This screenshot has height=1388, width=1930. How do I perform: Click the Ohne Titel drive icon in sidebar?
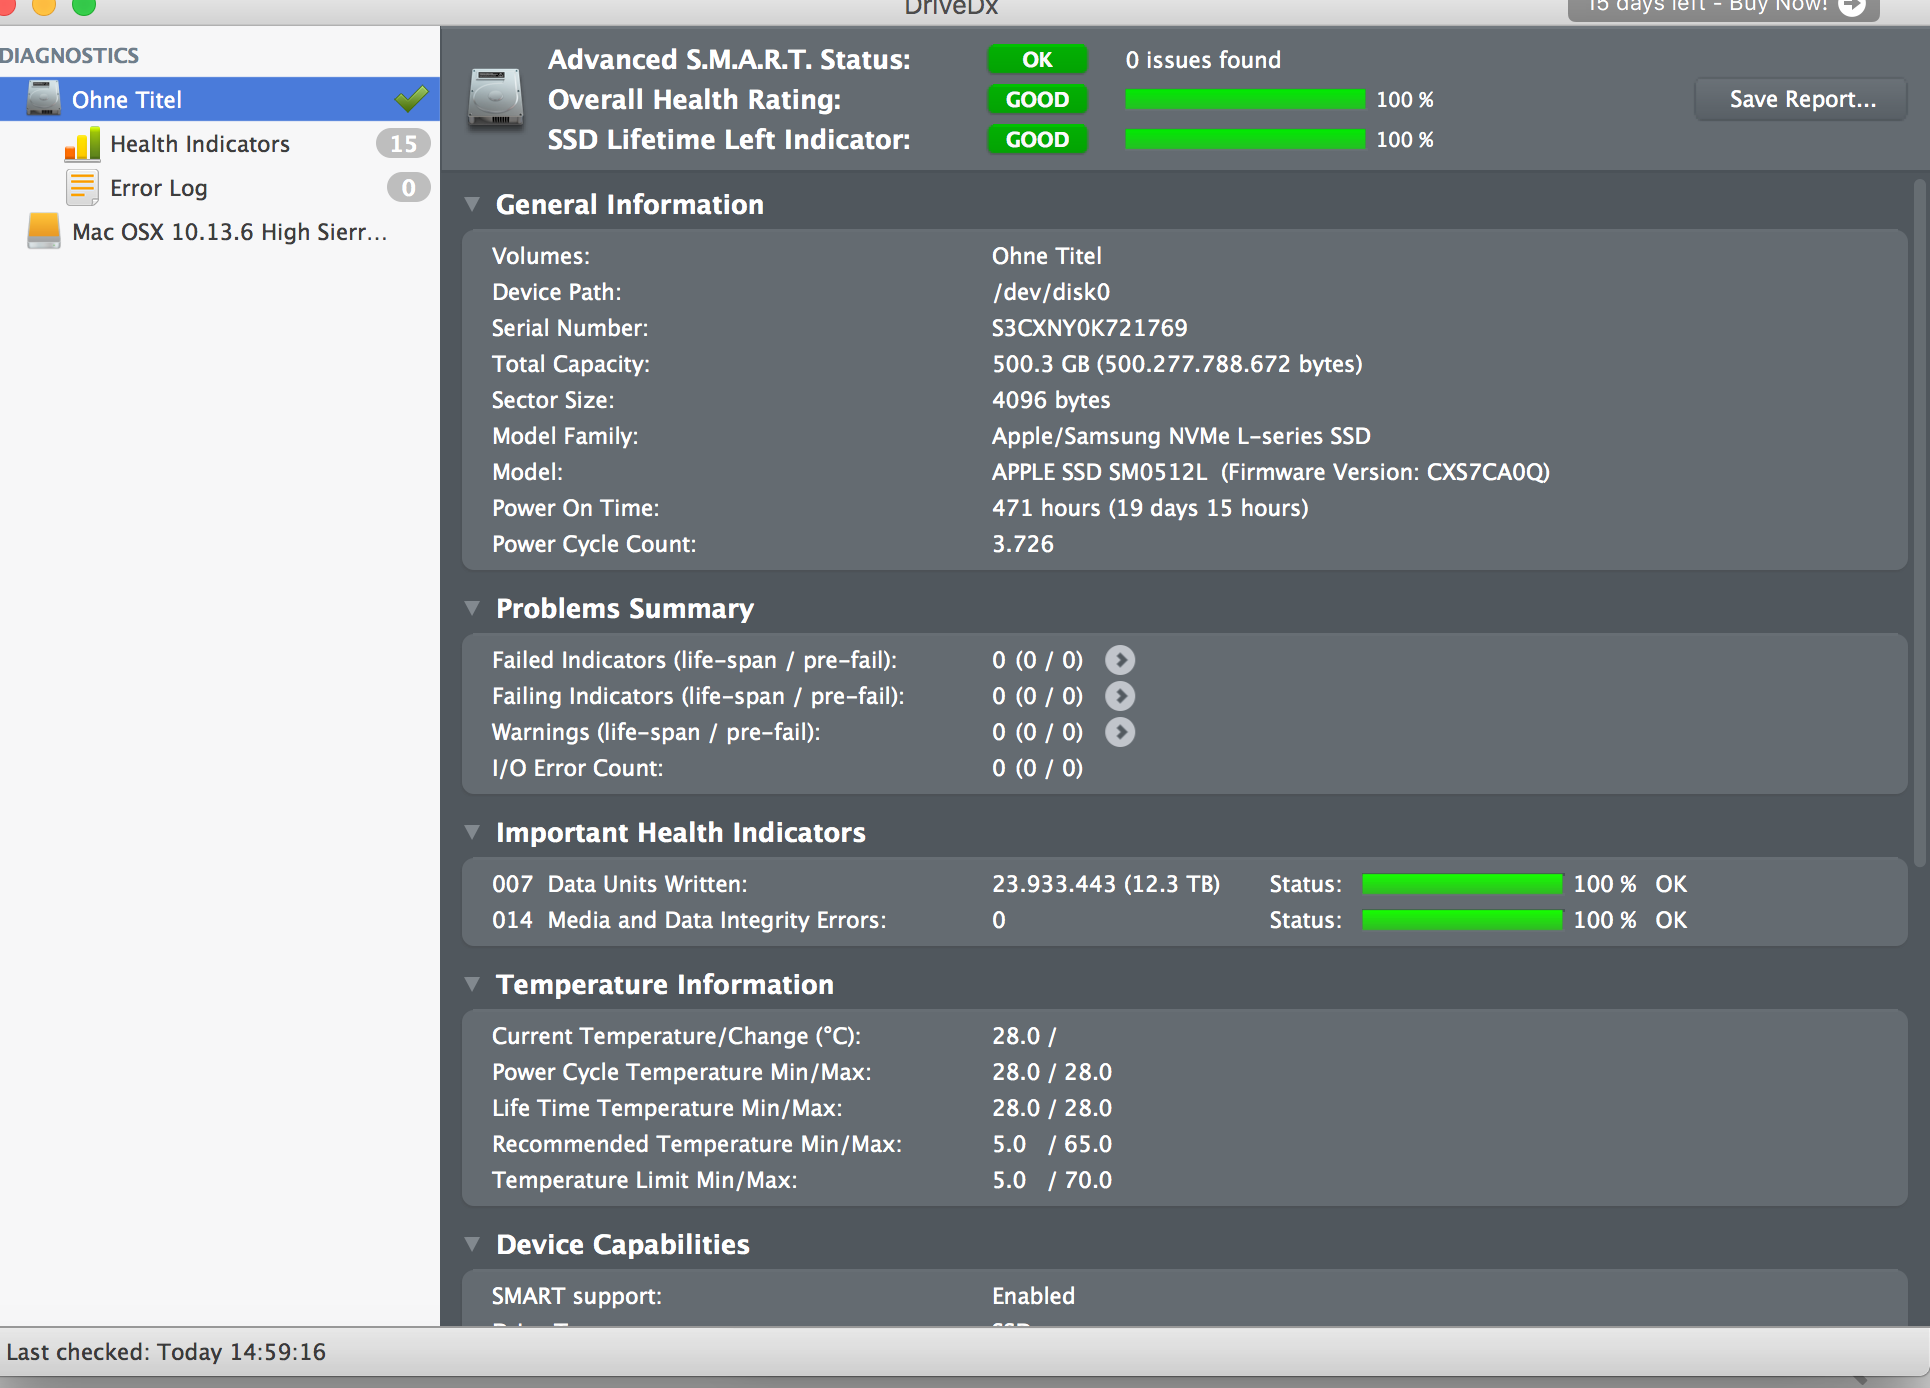(x=43, y=99)
